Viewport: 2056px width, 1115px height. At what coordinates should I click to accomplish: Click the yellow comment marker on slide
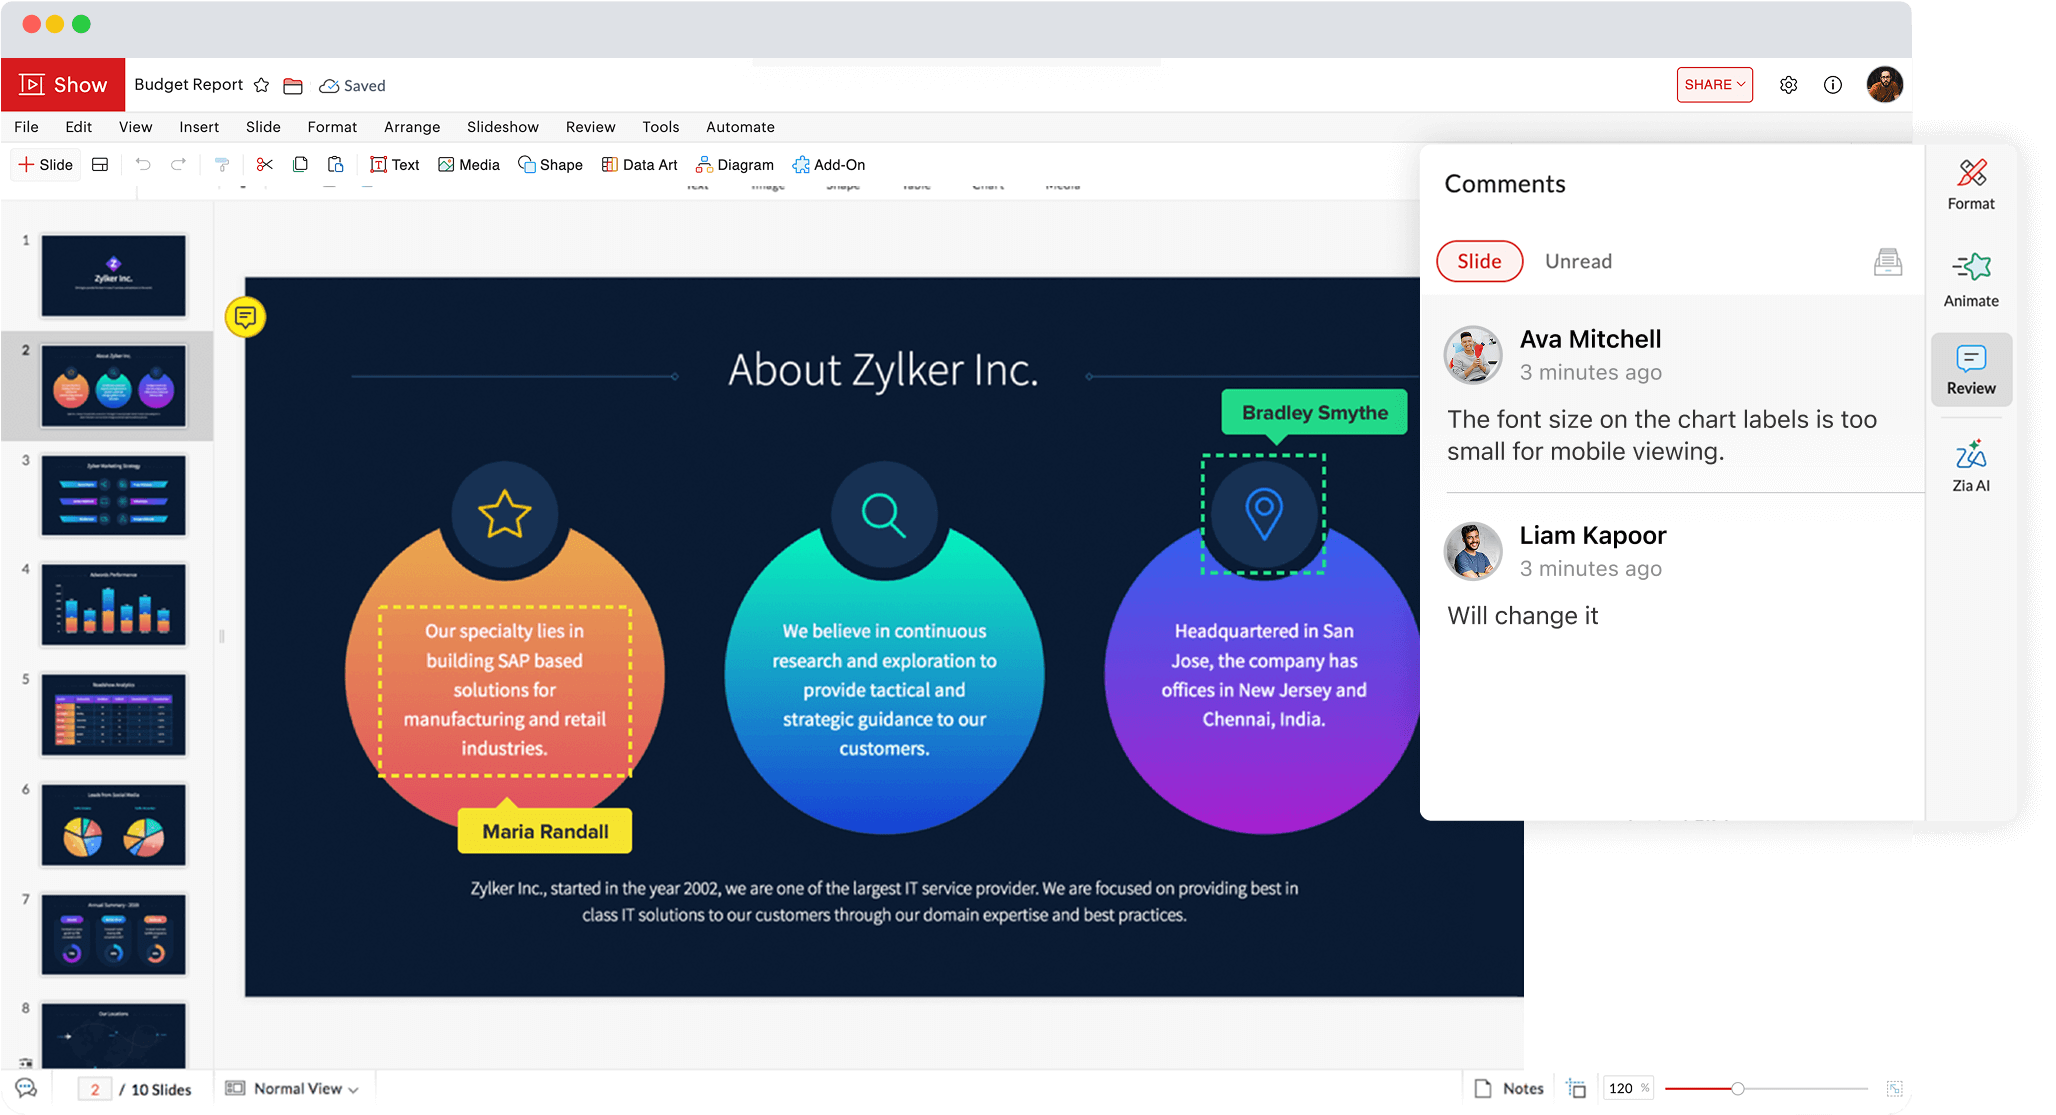(245, 318)
